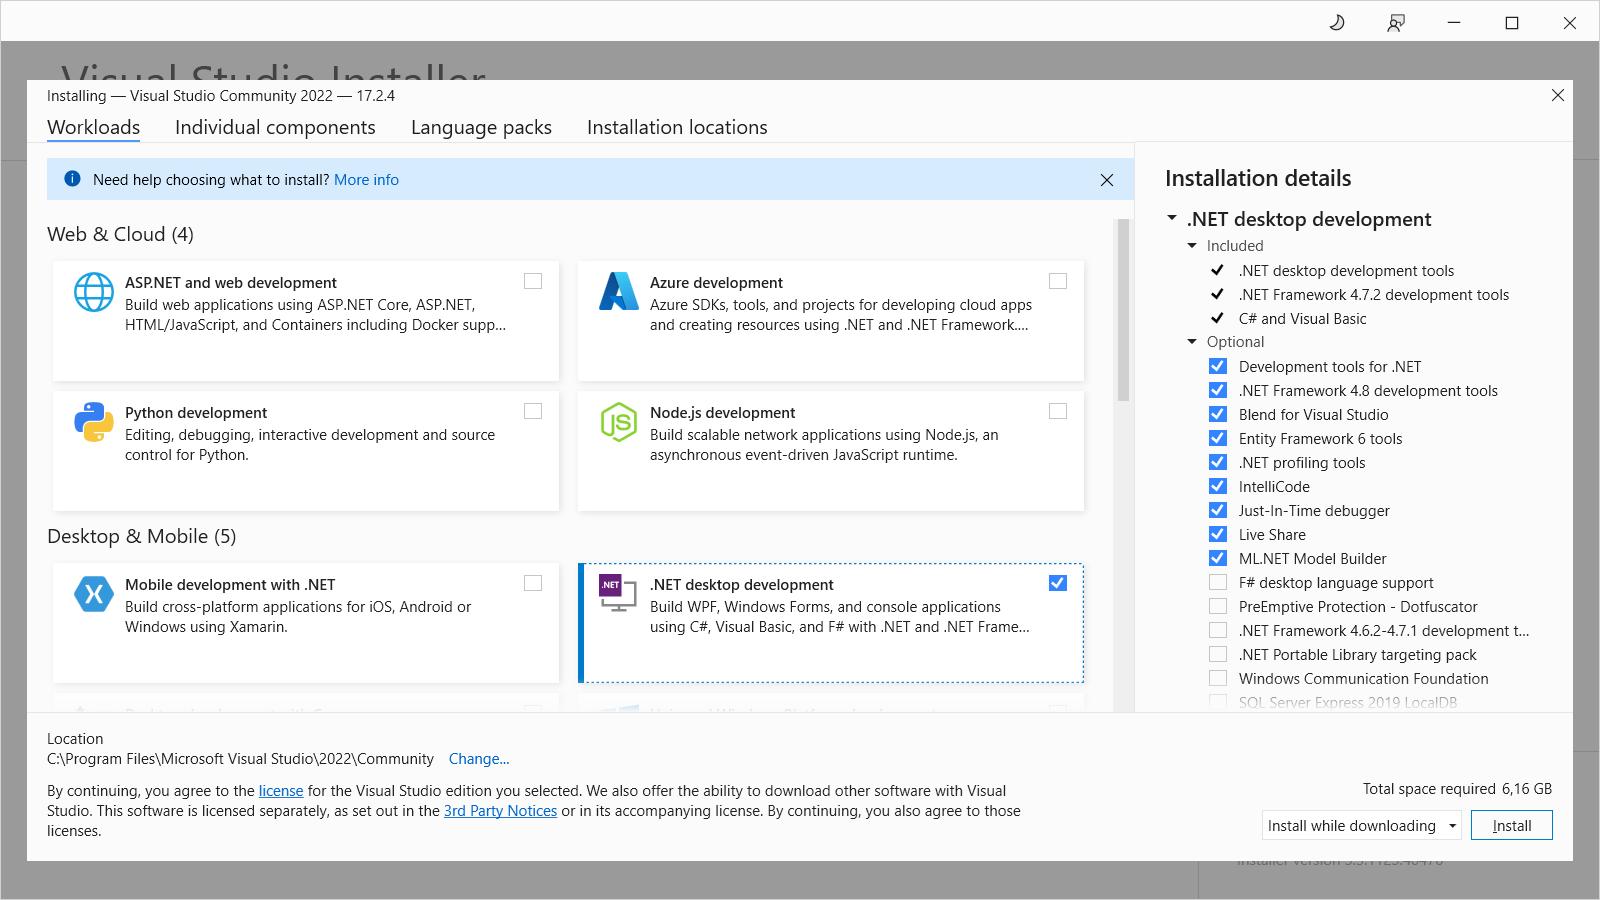Uncheck Just-In-Time debugger option

coord(1218,510)
